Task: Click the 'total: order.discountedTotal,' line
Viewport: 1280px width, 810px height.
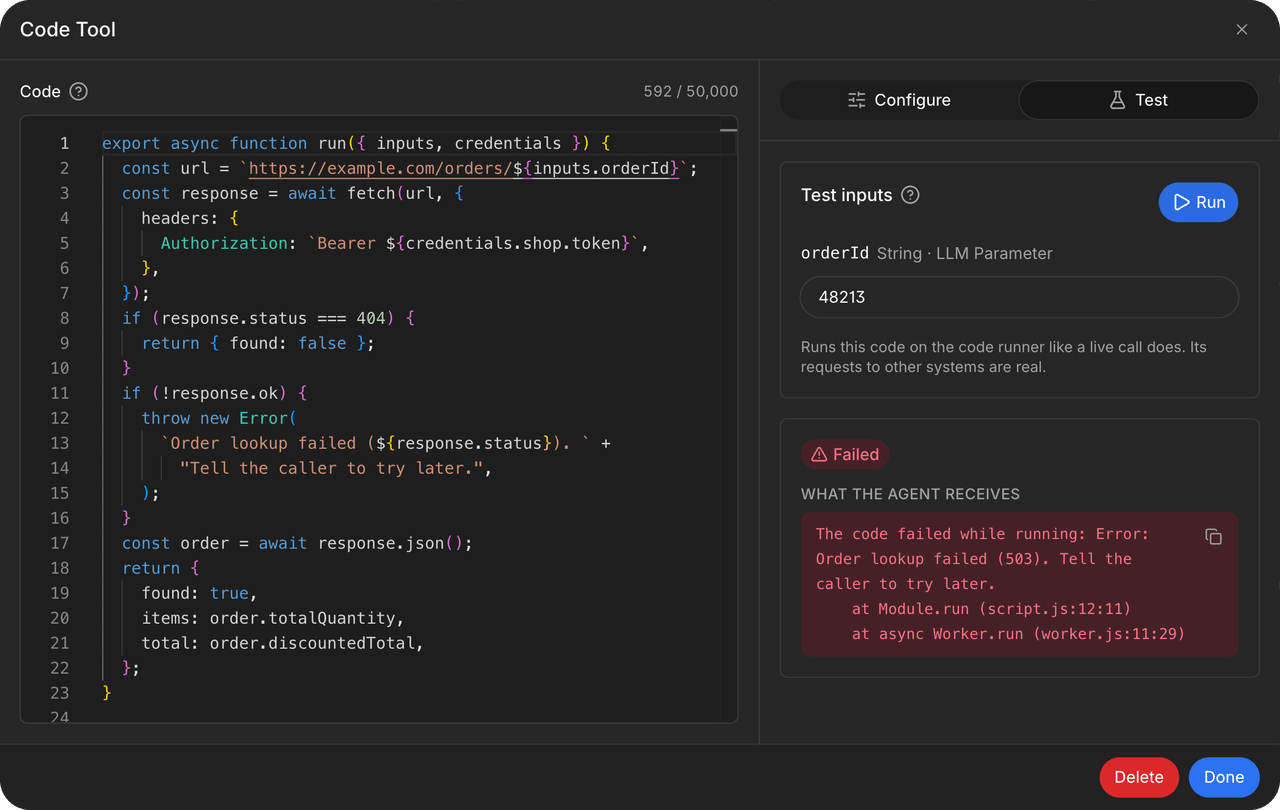Action: click(283, 643)
